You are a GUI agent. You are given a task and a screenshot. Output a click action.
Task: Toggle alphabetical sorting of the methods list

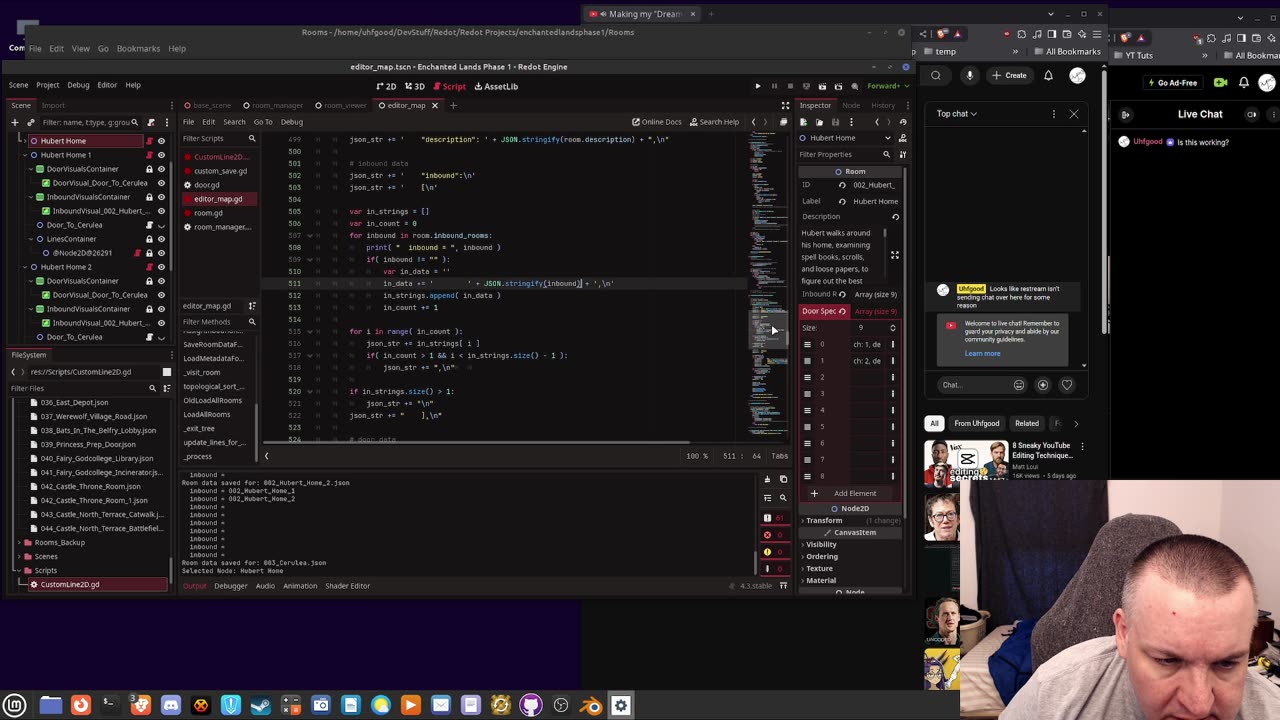pos(252,306)
